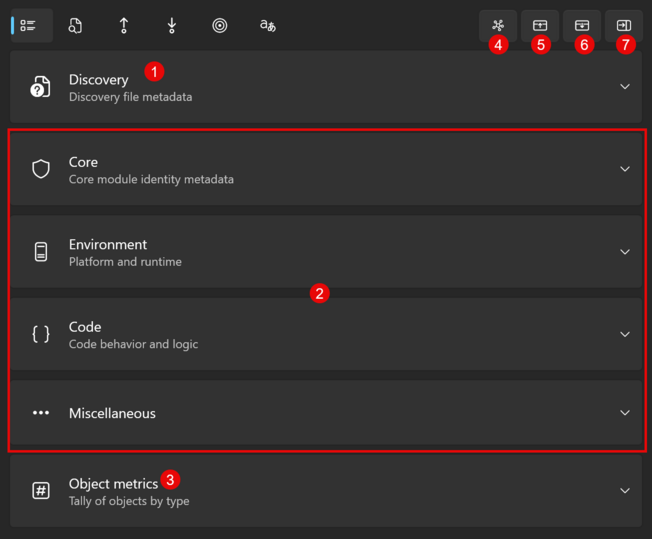
Task: Click the collapse all button marked 6
Action: 582,25
